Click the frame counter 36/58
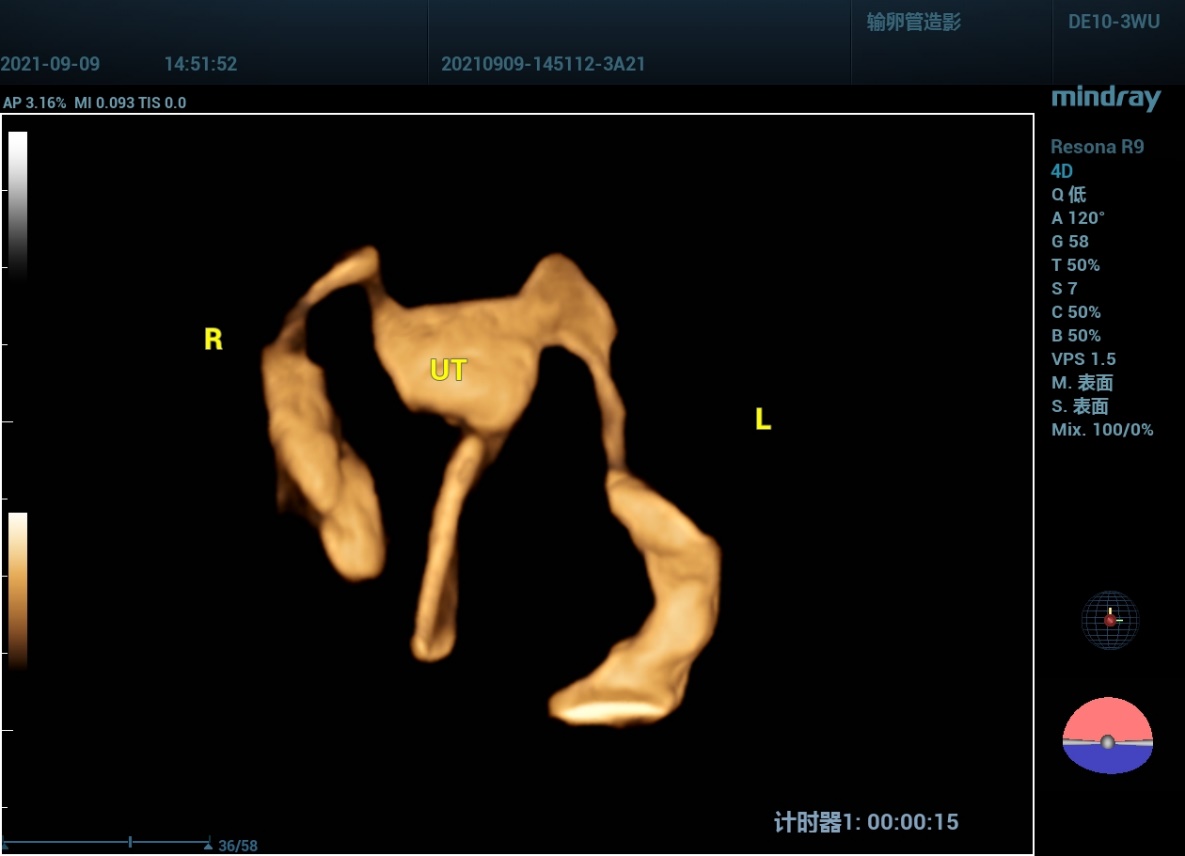The width and height of the screenshot is (1185, 856). coord(238,845)
